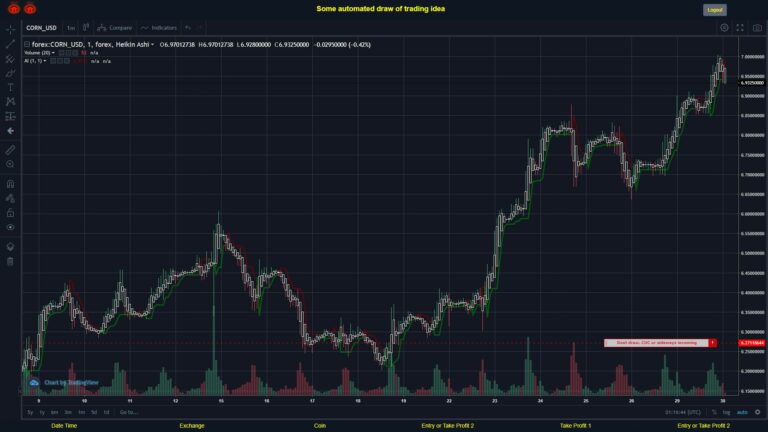Toggle fullscreen mode icon
This screenshot has height=432, width=768.
pos(740,28)
